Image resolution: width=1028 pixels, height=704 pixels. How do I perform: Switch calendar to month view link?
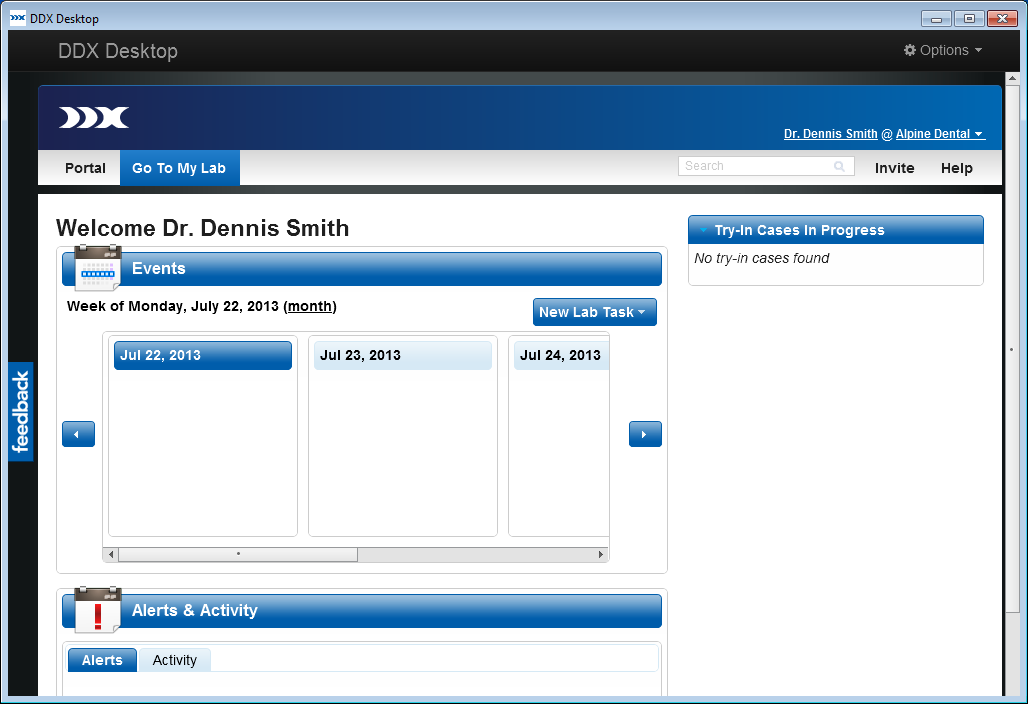(x=309, y=306)
